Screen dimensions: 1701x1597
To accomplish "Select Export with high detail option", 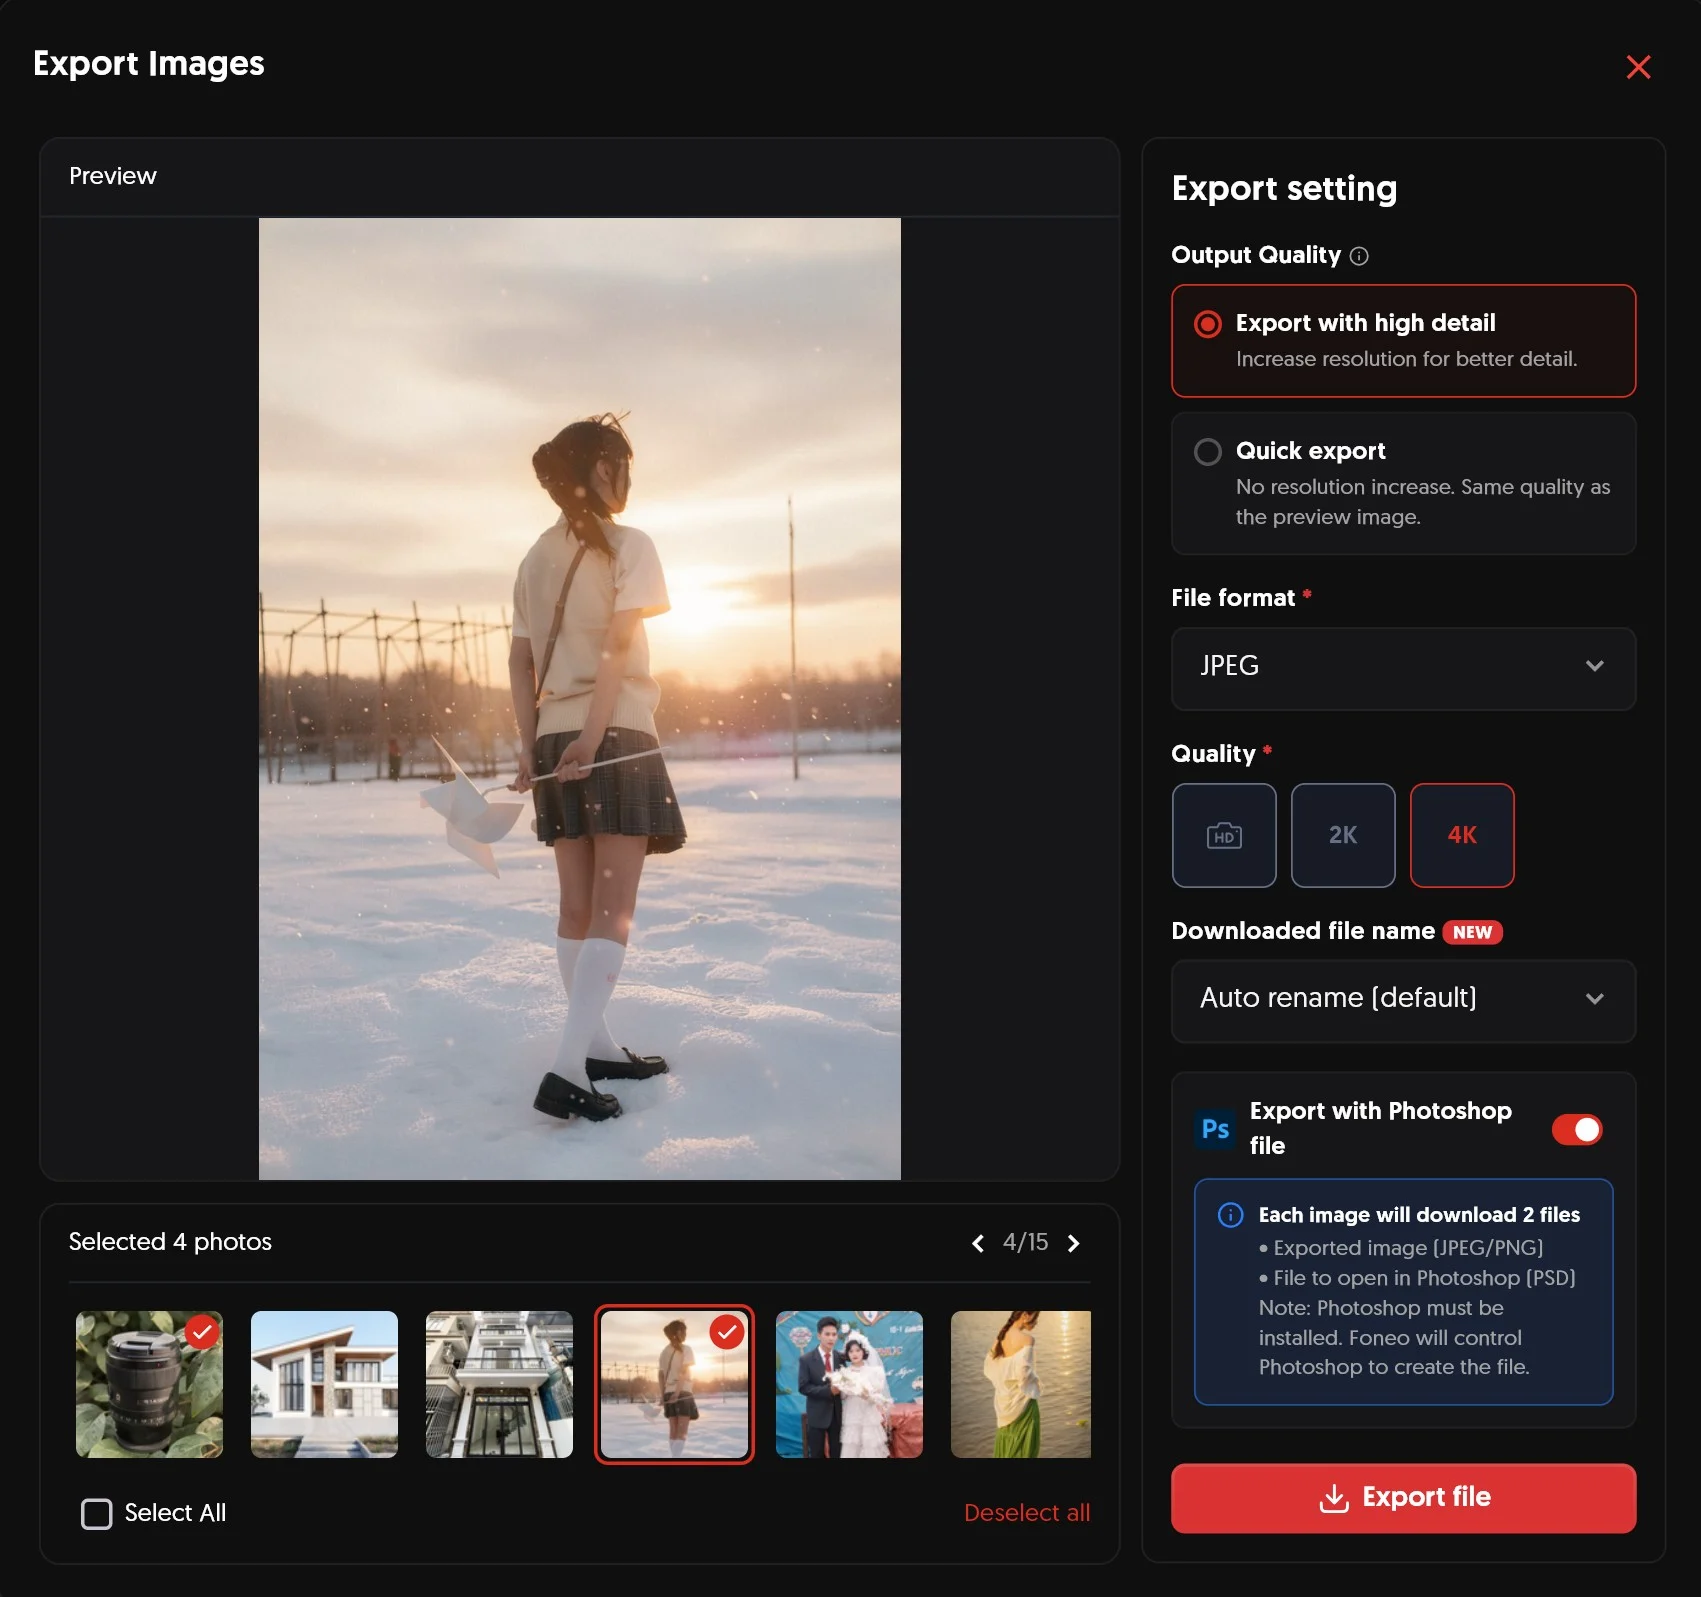I will [1403, 341].
